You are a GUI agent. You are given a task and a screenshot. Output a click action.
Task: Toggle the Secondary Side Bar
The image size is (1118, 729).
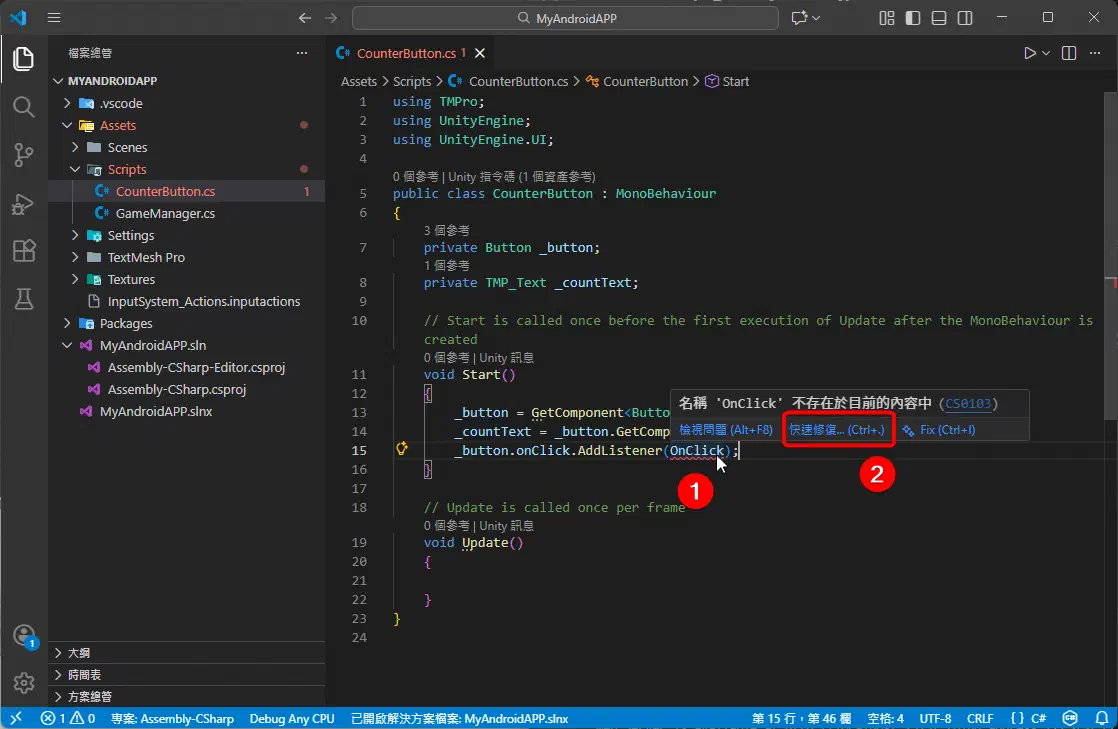click(x=964, y=18)
